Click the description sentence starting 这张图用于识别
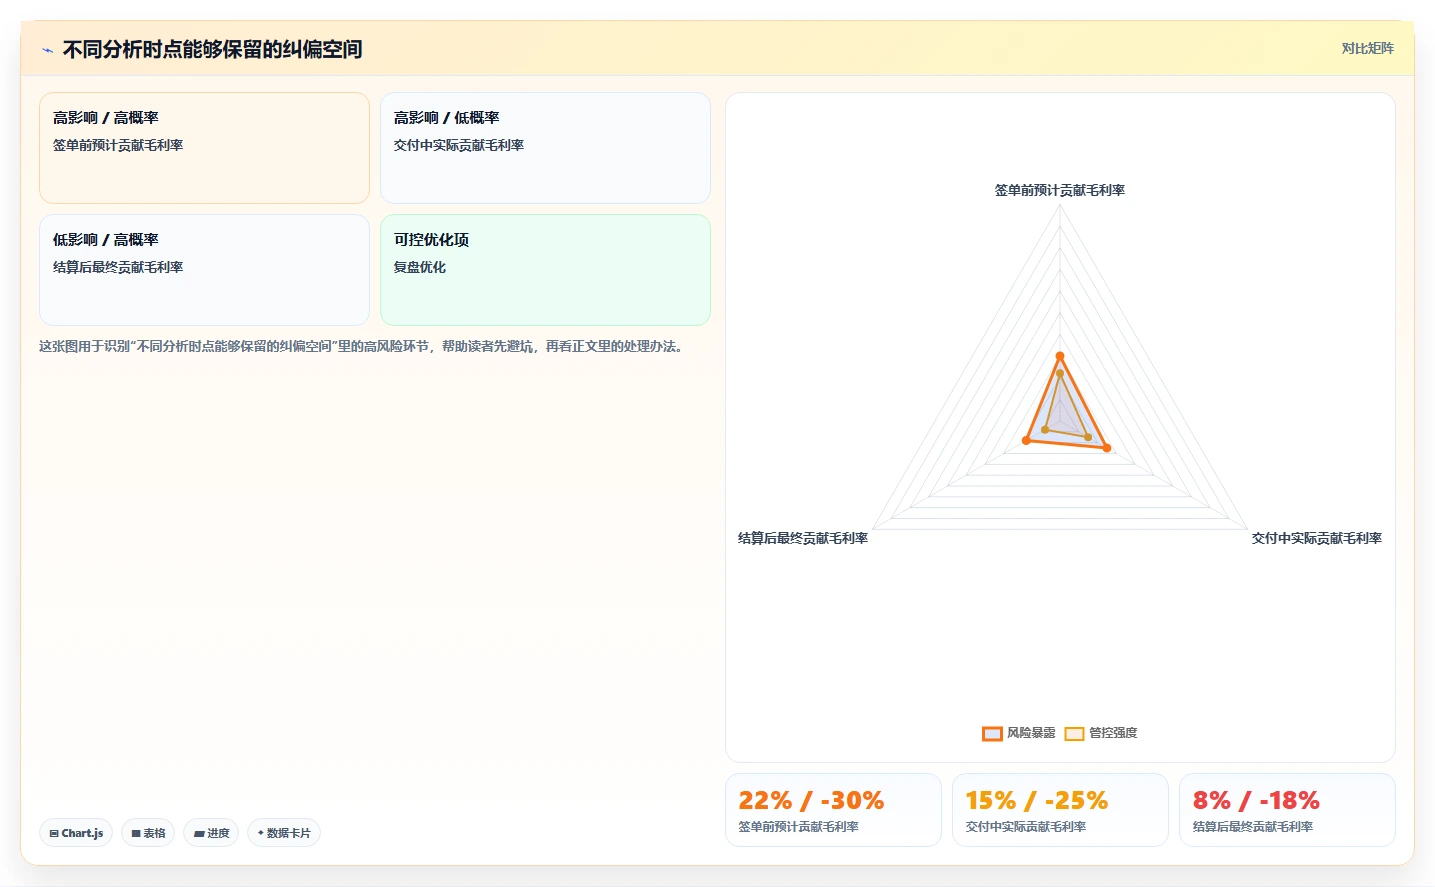The image size is (1435, 887). (x=364, y=346)
